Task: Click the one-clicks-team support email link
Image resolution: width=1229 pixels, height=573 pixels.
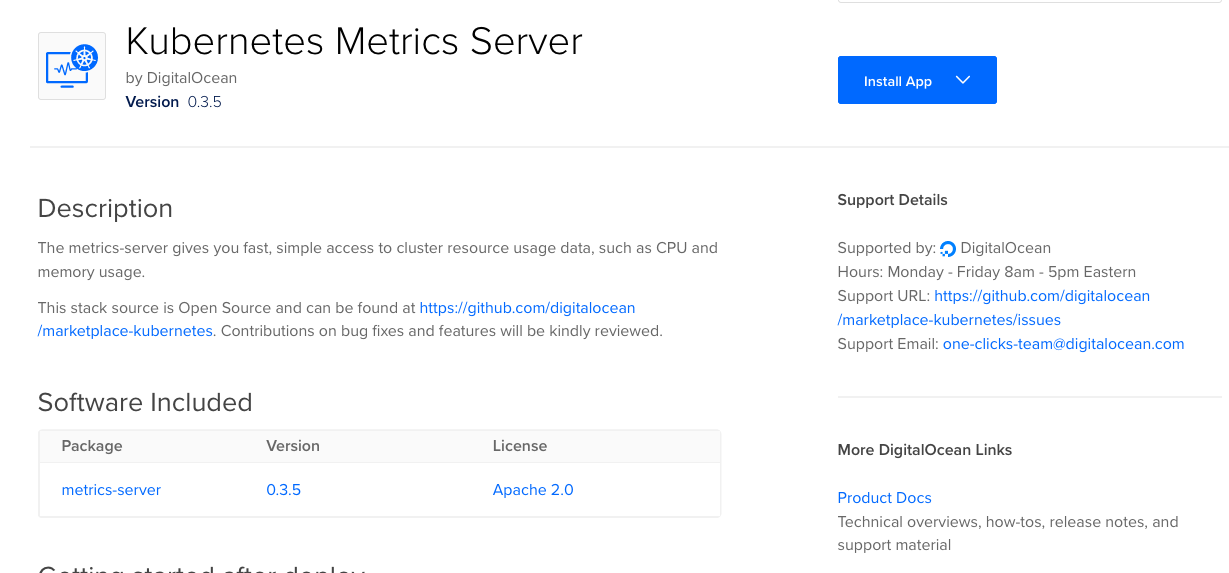Action: [1063, 344]
